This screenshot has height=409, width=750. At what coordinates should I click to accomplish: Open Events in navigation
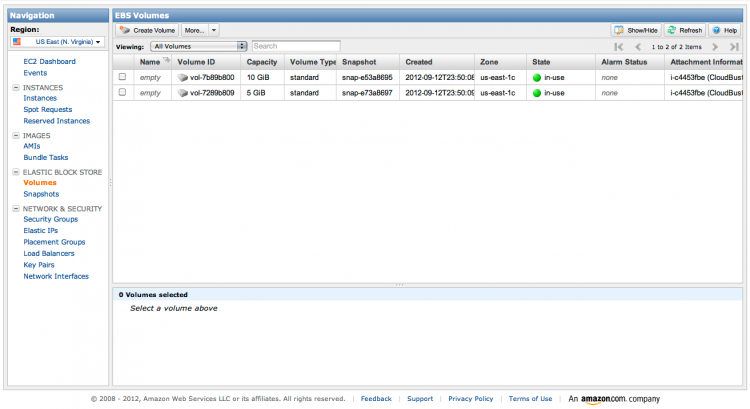coord(35,73)
